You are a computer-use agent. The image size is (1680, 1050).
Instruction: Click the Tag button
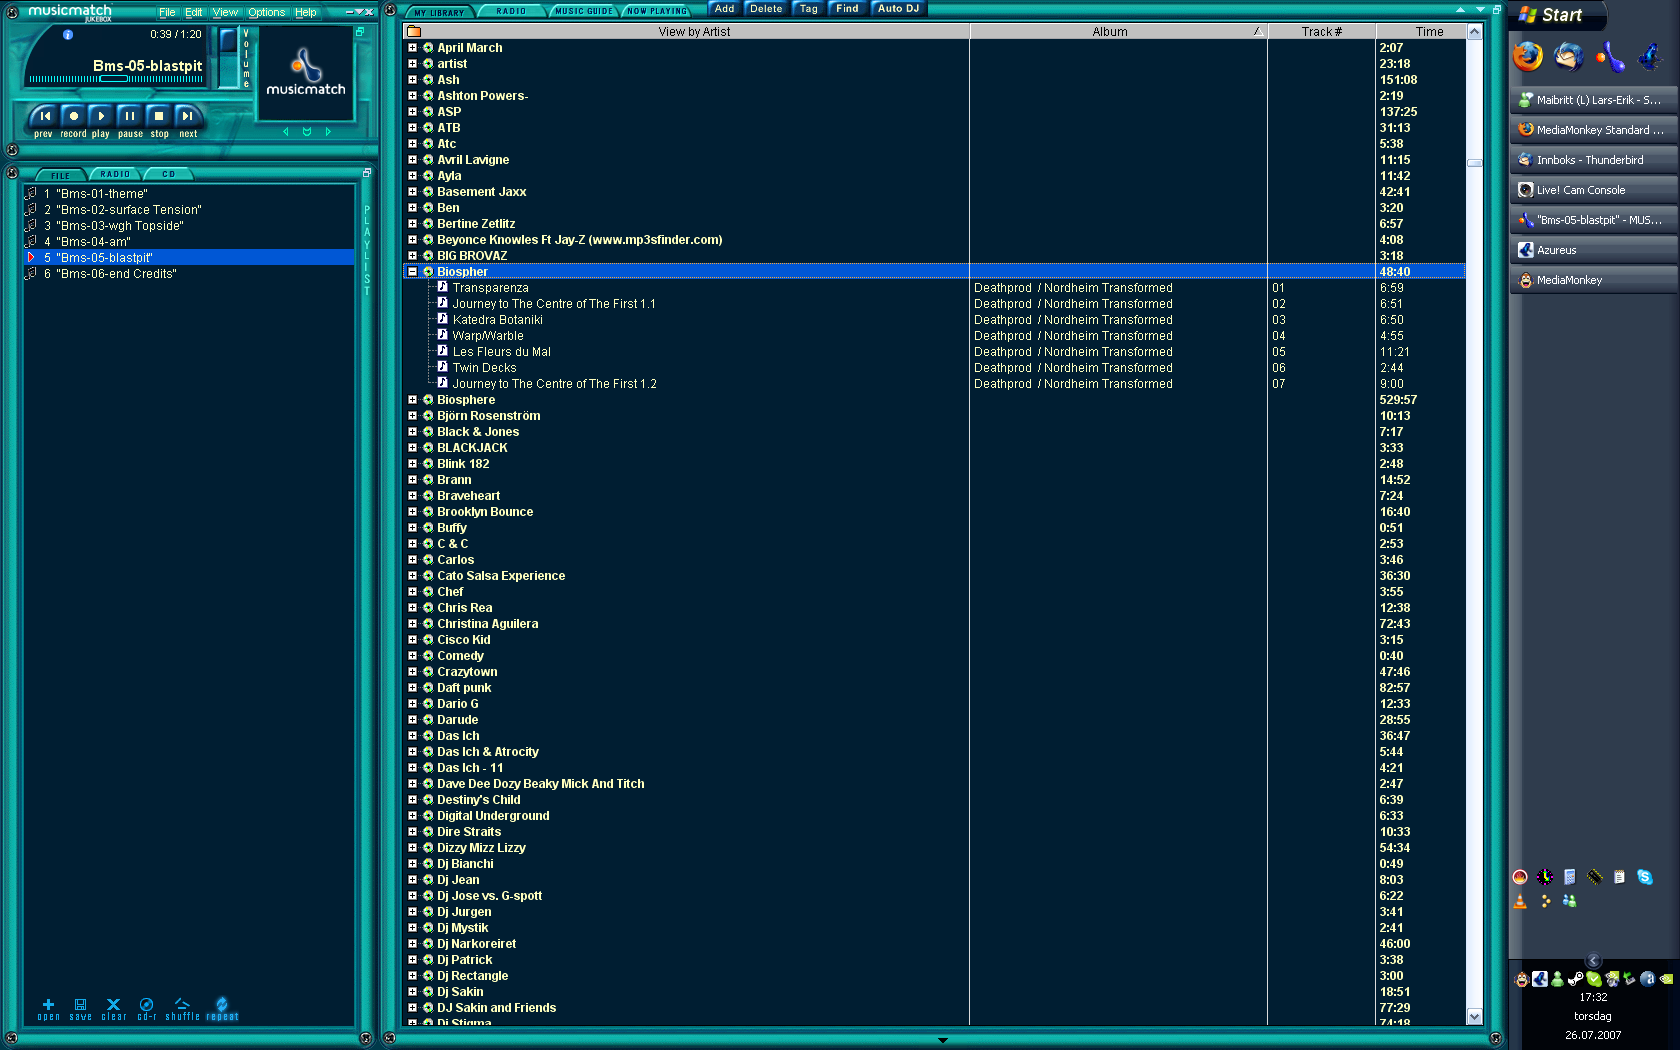tap(809, 8)
